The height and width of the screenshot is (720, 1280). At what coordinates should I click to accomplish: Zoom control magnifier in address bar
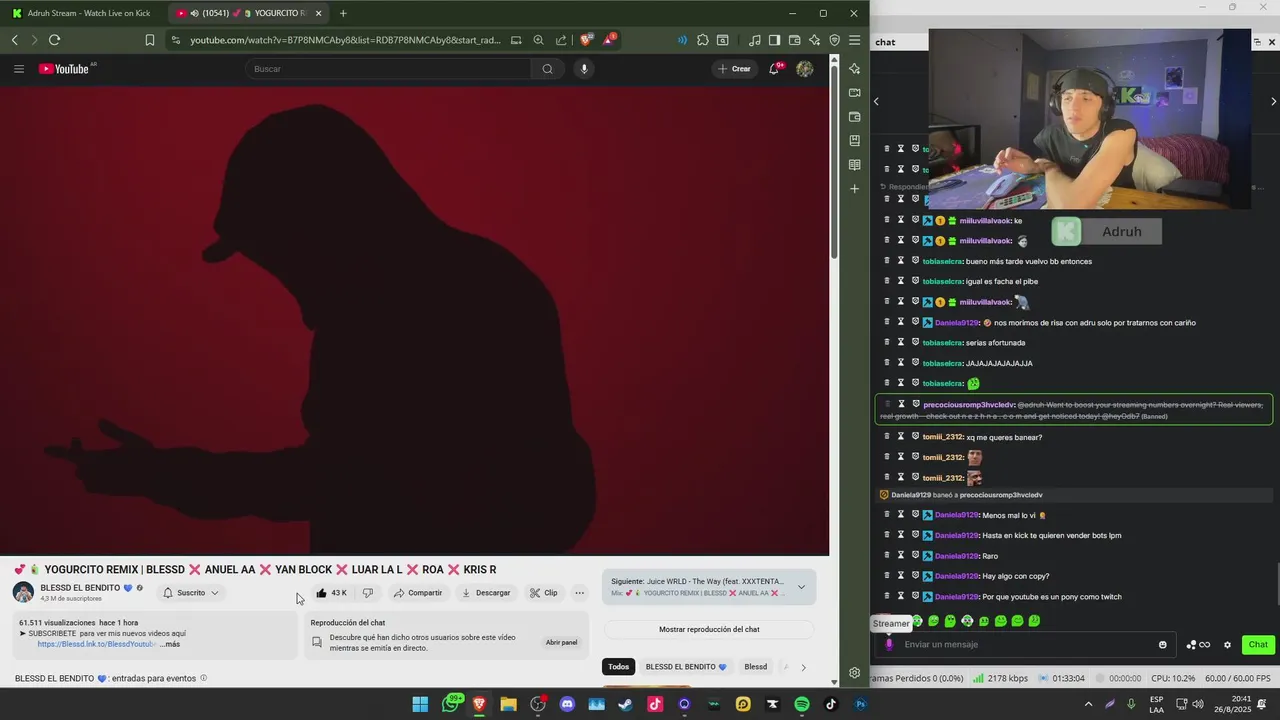tap(538, 40)
